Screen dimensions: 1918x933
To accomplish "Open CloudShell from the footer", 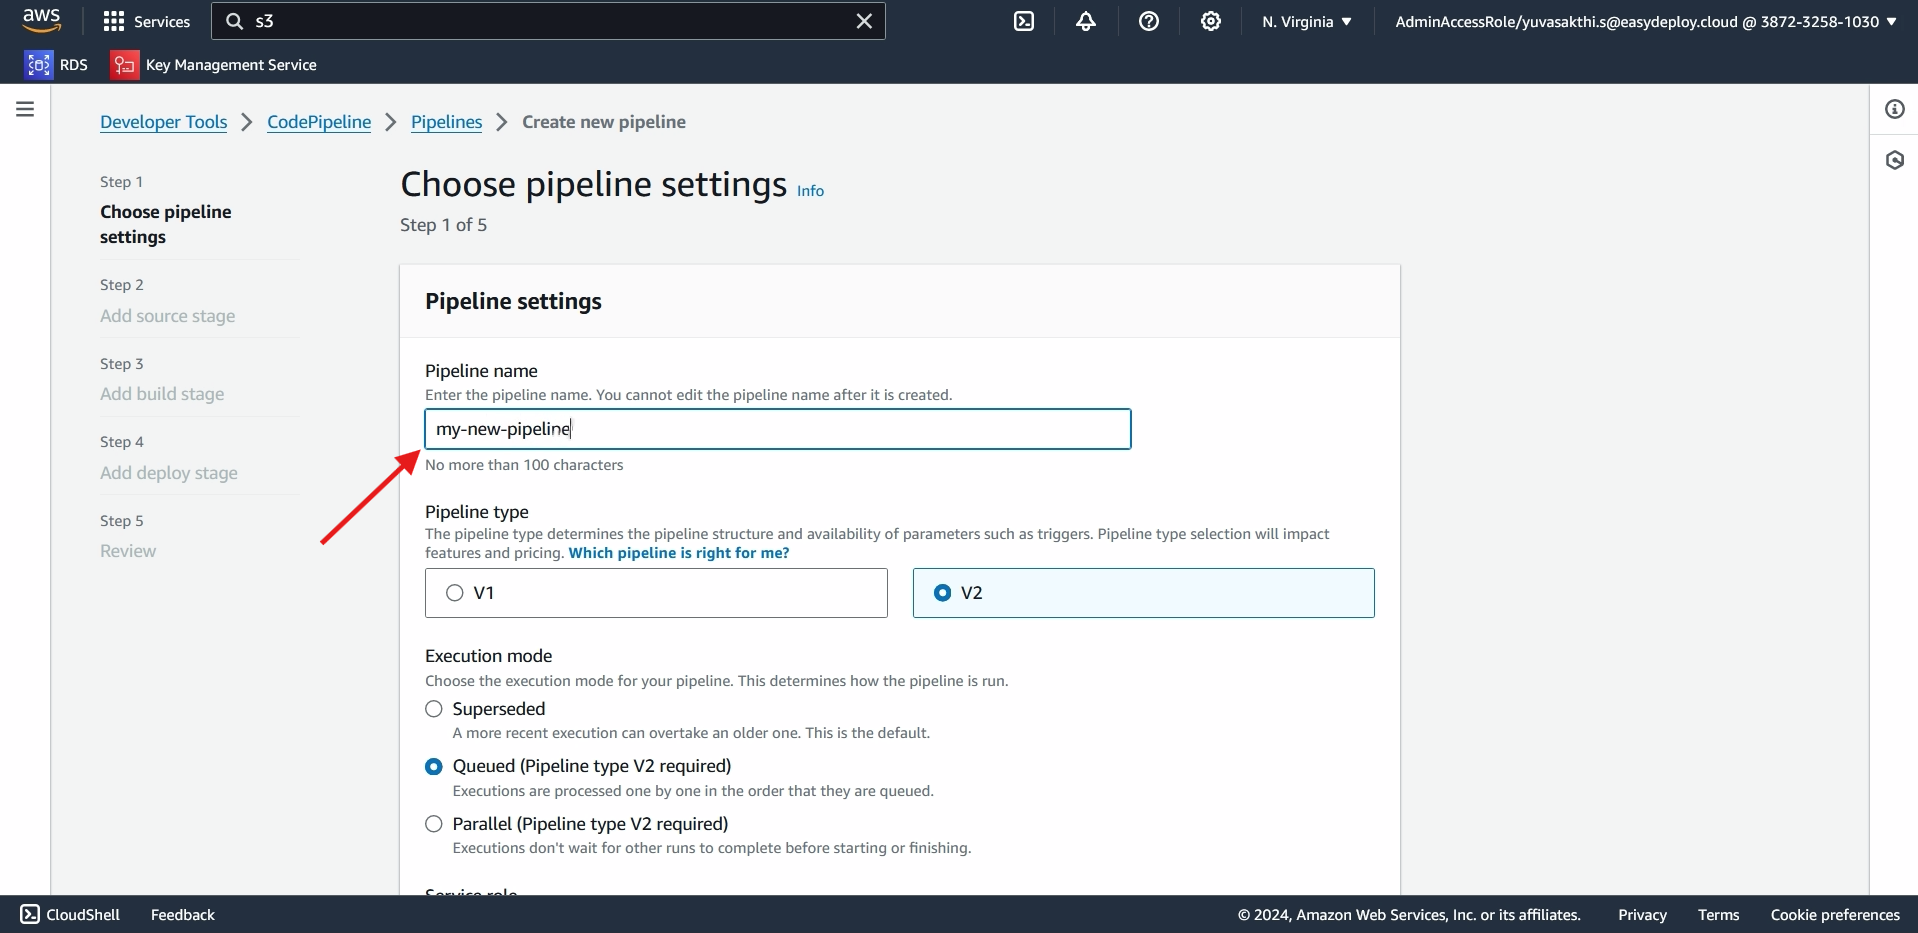I will 70,915.
